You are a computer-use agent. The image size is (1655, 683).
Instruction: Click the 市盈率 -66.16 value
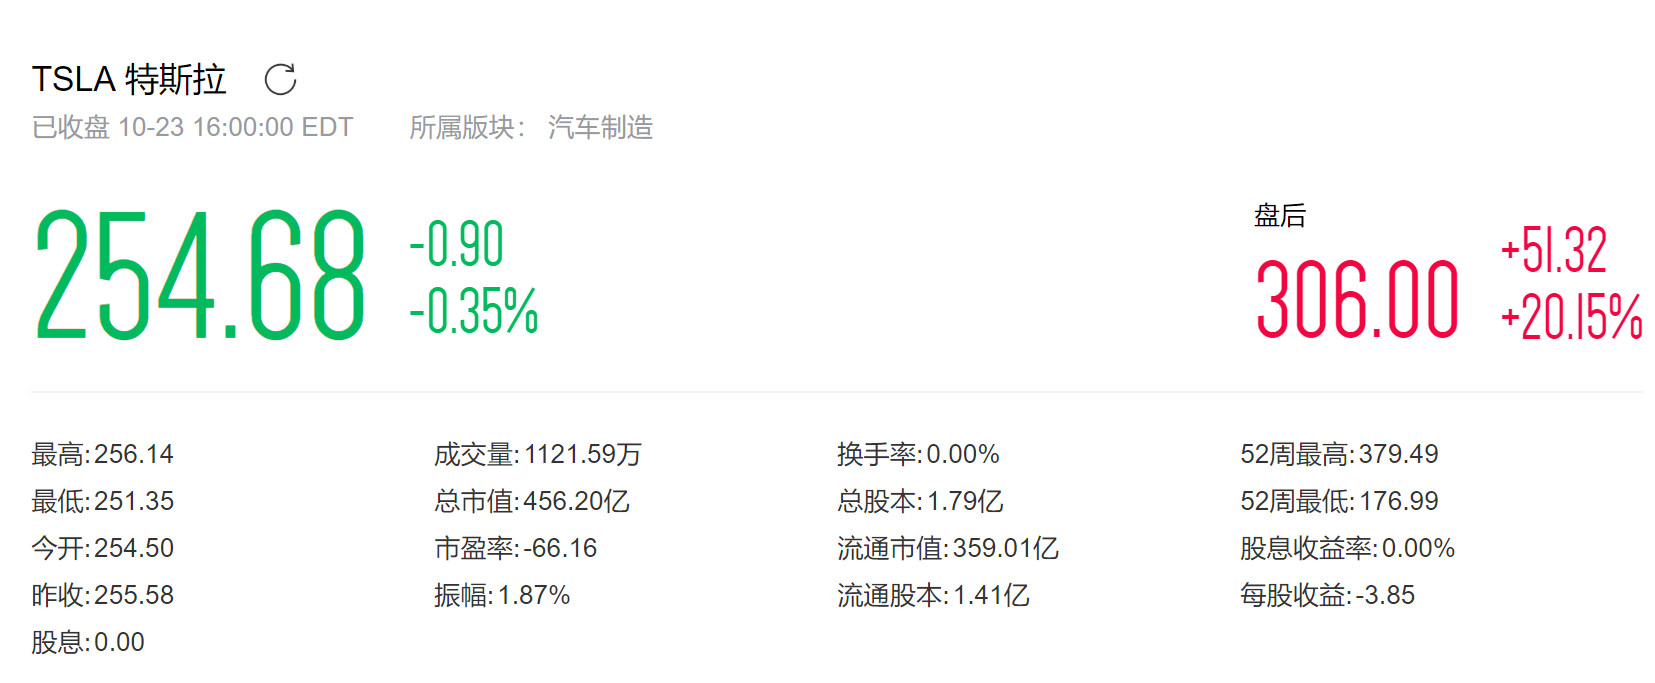coord(559,548)
